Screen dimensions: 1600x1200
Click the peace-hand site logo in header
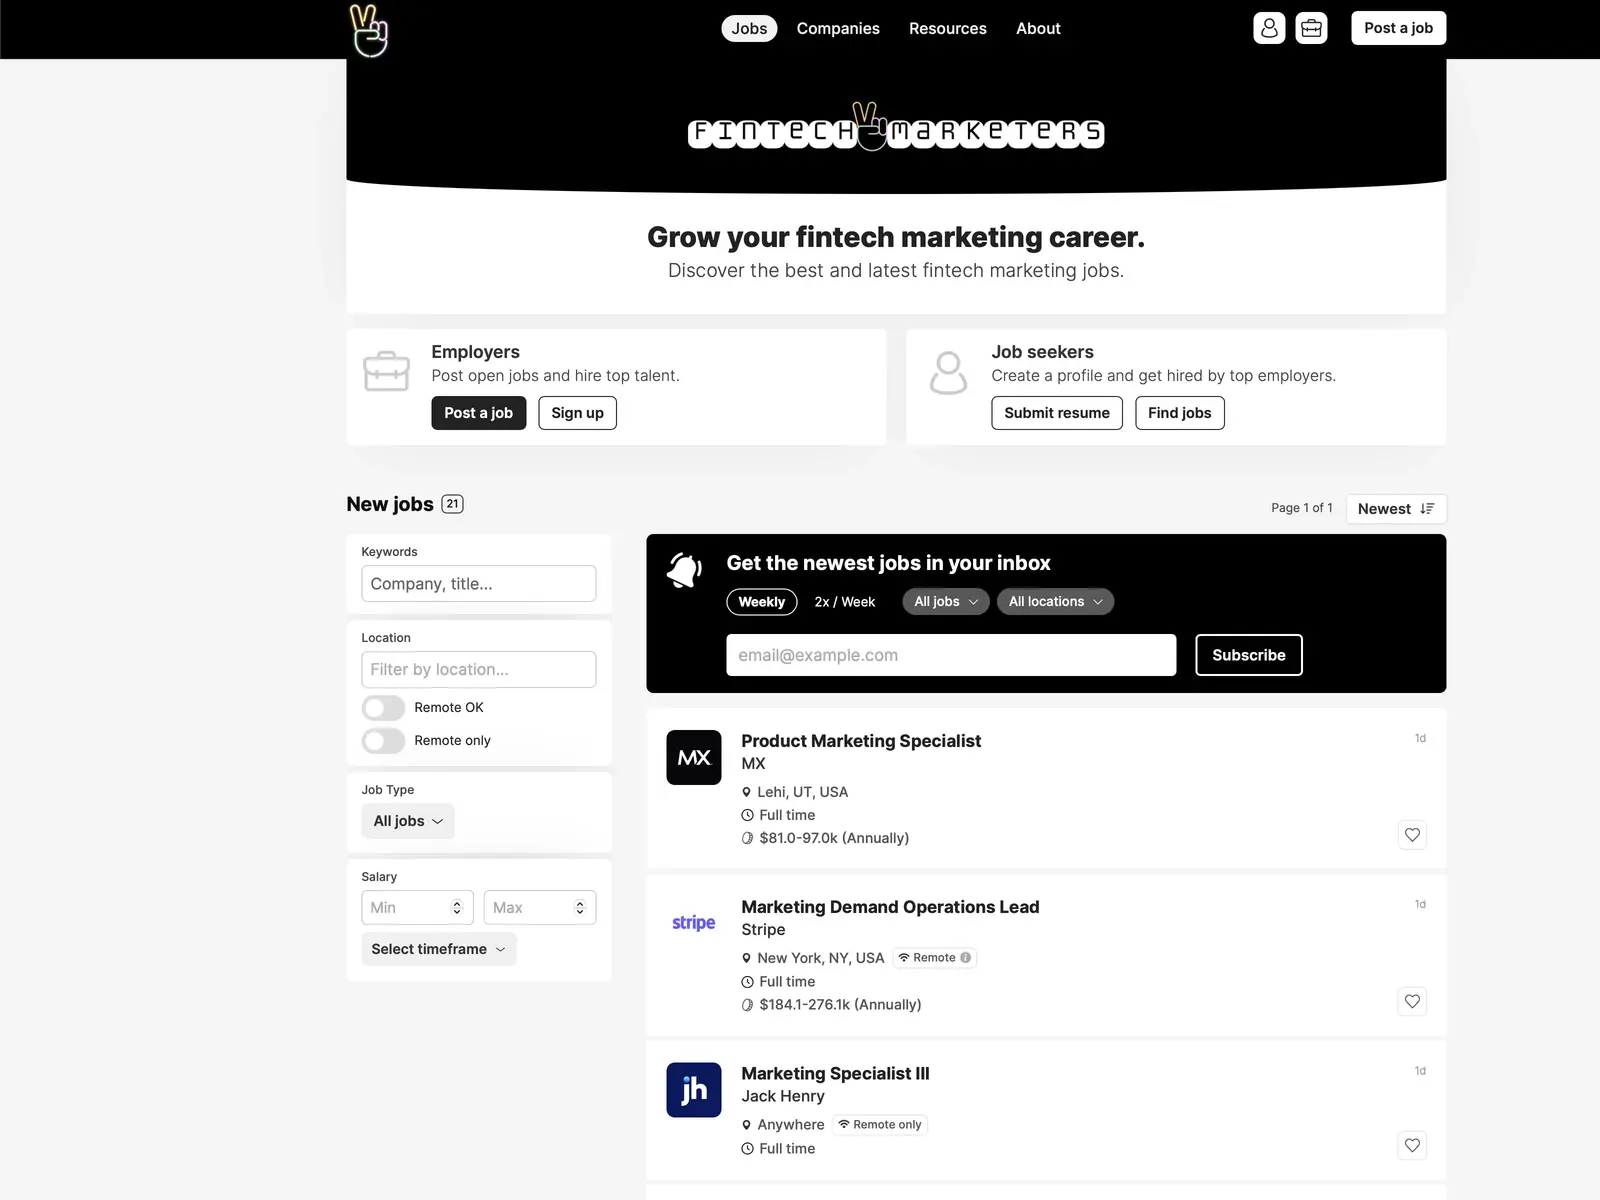[x=368, y=30]
